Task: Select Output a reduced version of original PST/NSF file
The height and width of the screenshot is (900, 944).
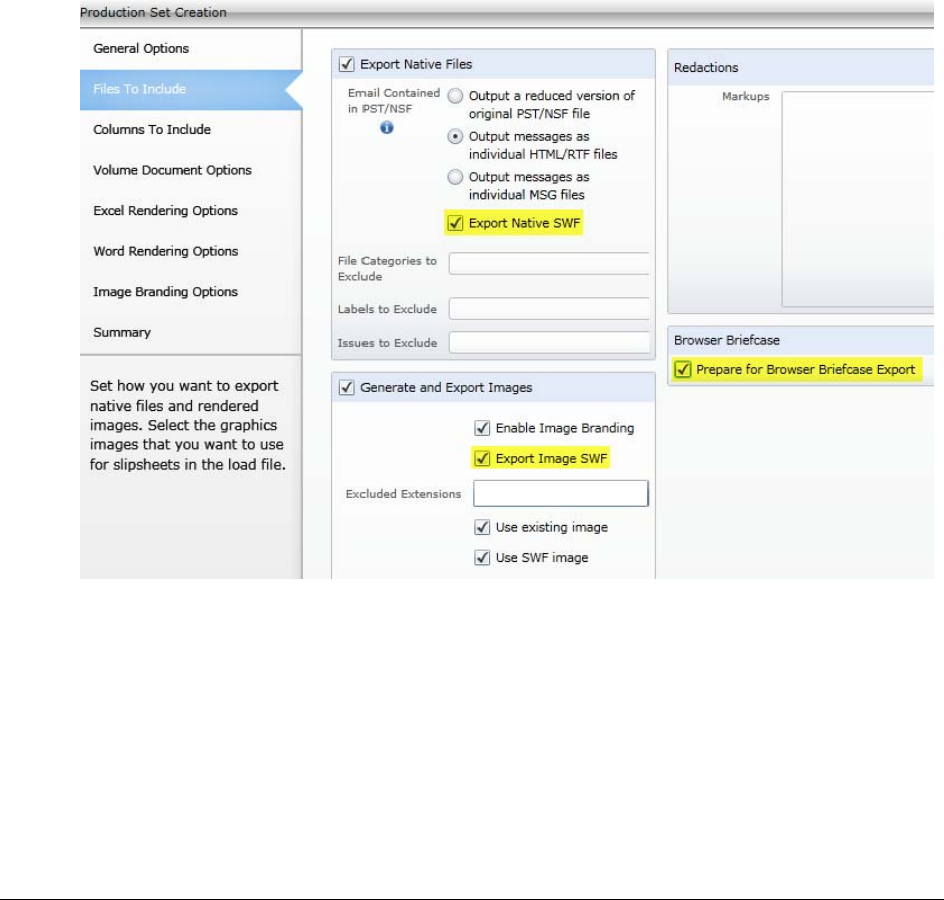Action: 455,96
